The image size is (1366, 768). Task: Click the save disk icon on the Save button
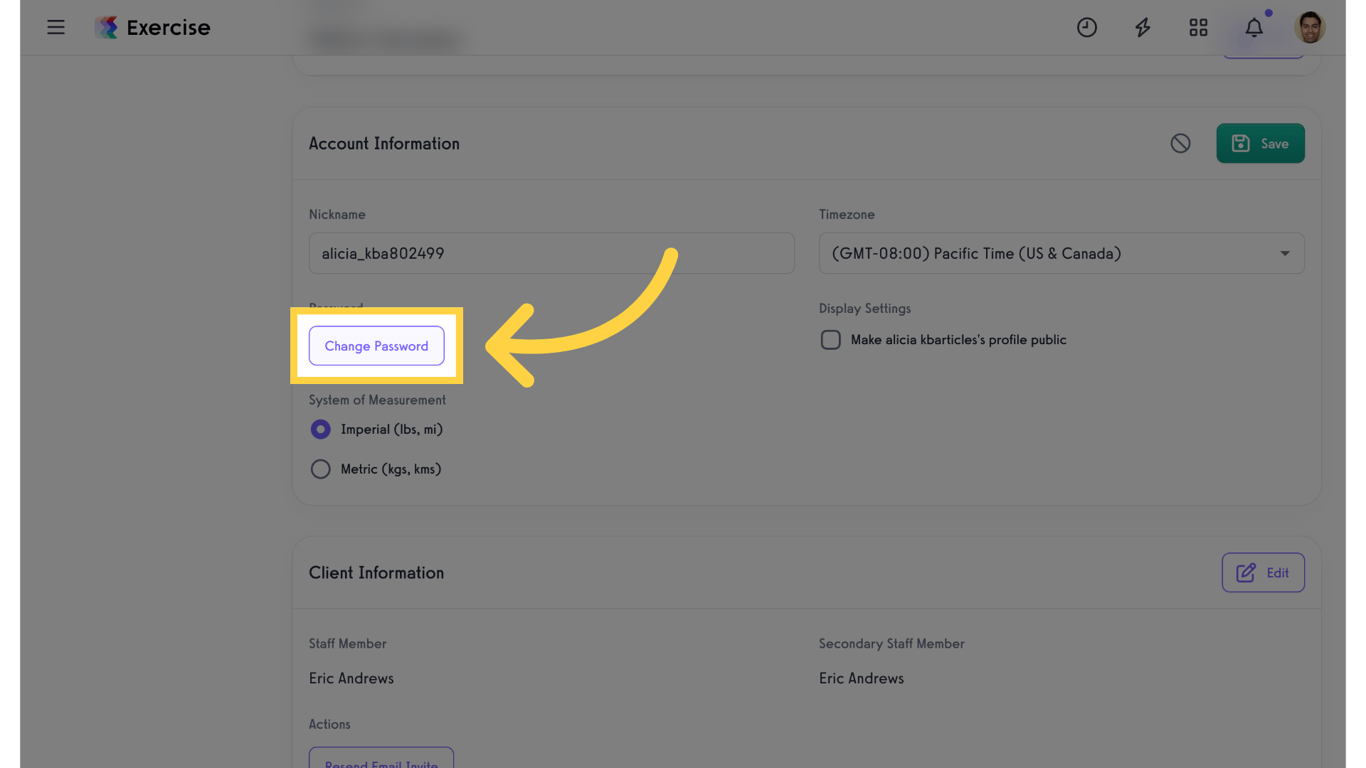(1243, 143)
